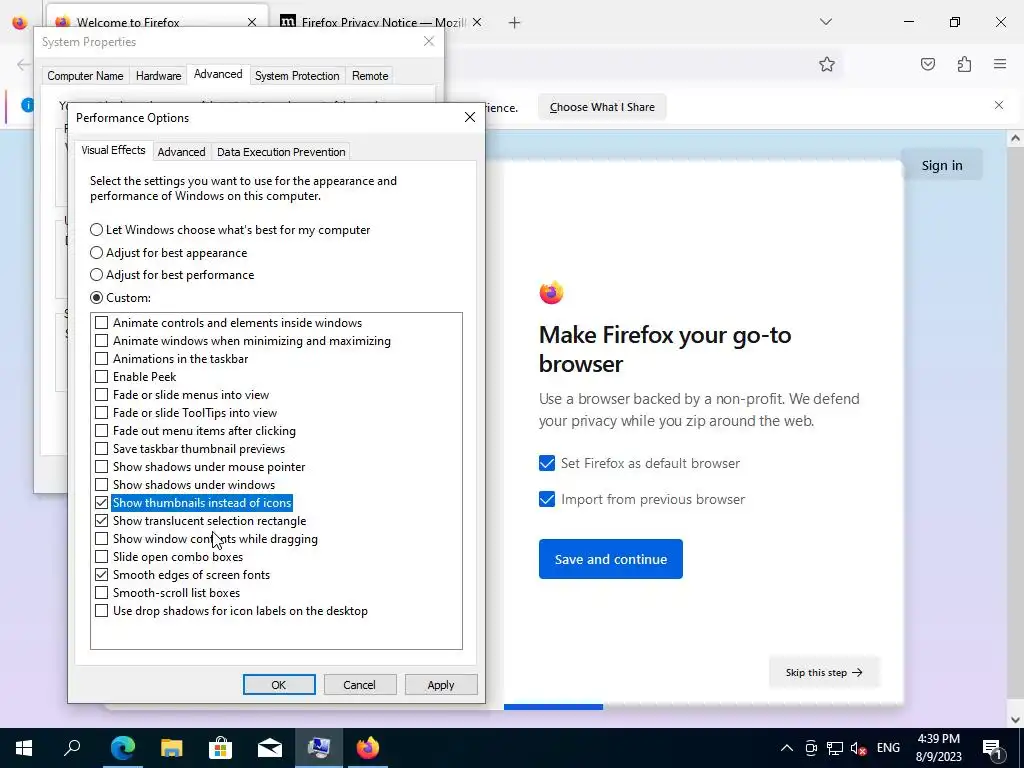Image resolution: width=1024 pixels, height=768 pixels.
Task: Open the Mail app from the taskbar
Action: click(x=269, y=748)
